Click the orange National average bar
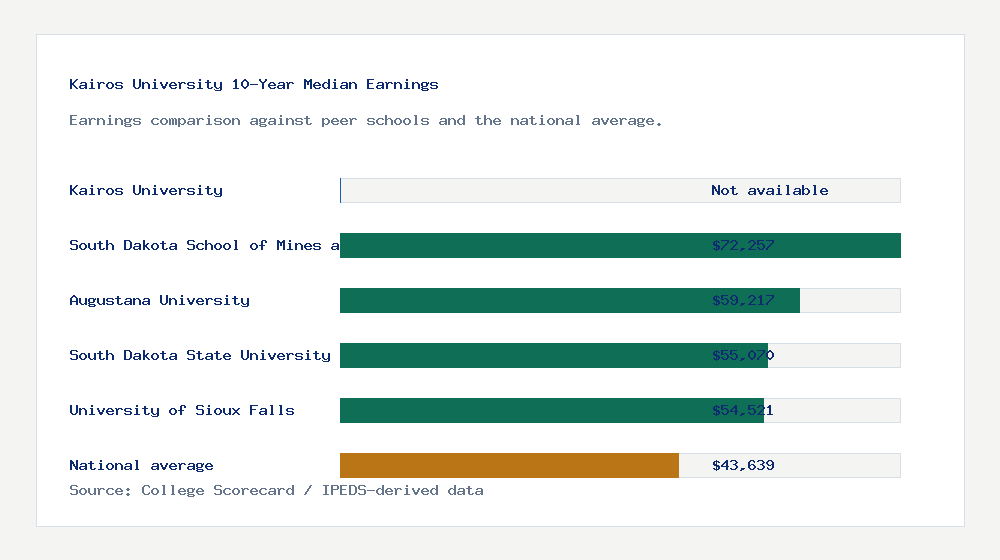Screen dimensions: 1000x560 coord(510,466)
